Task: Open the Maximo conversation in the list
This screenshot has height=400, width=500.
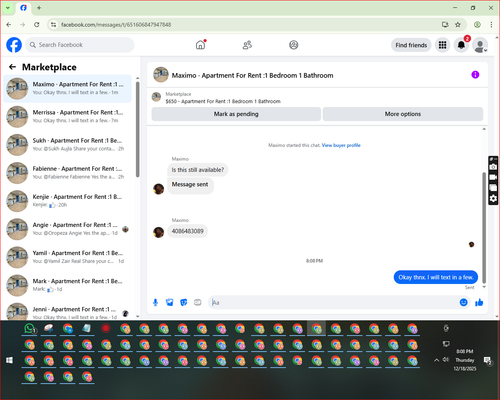Action: click(68, 88)
